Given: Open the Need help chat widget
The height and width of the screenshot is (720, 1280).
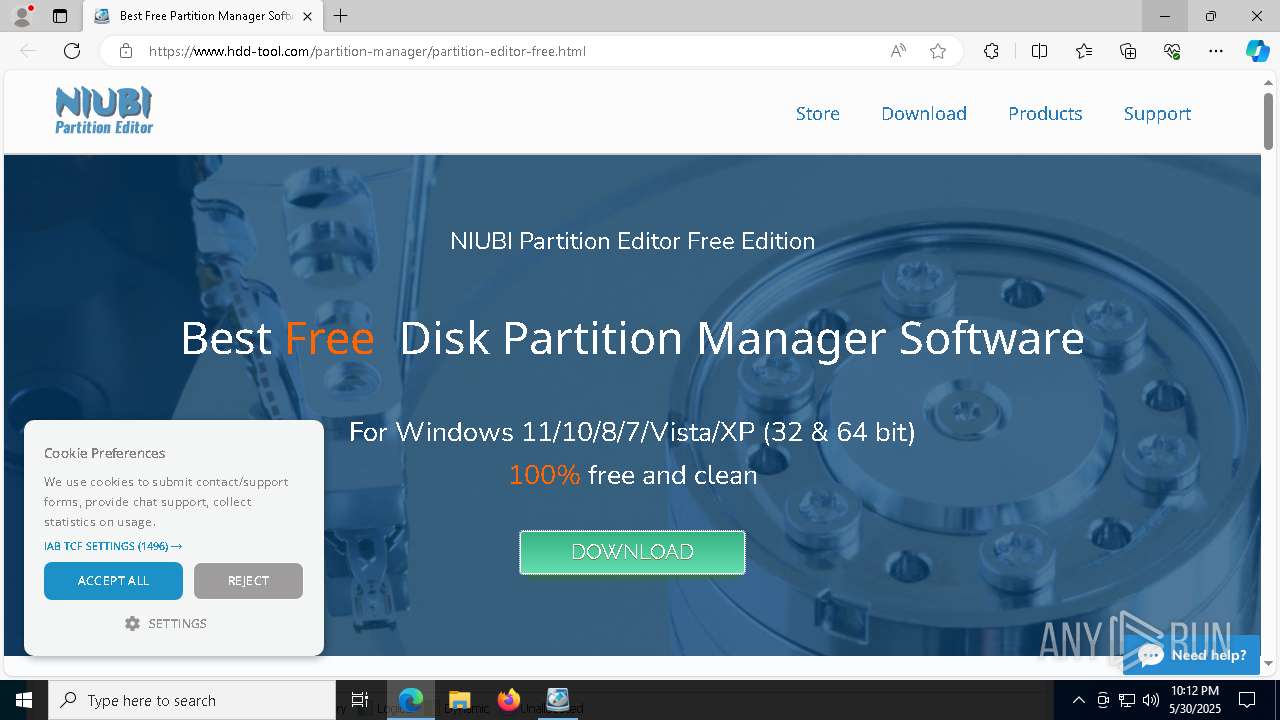Looking at the screenshot, I should [1192, 655].
